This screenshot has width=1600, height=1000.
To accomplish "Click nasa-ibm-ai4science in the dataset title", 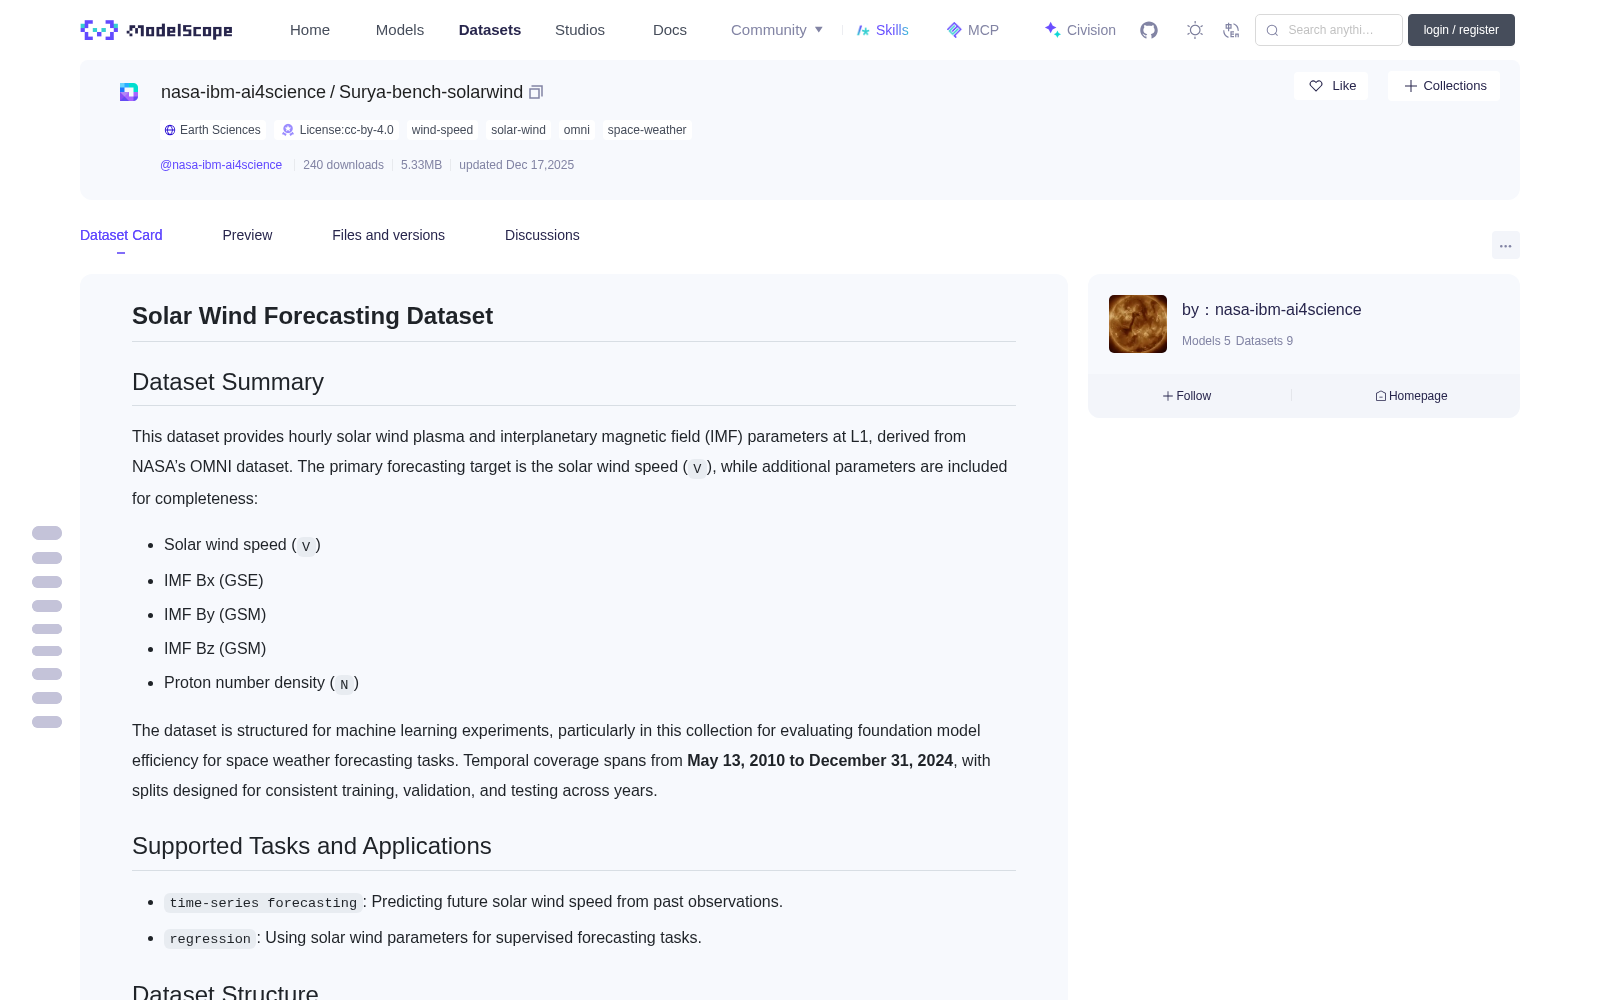I will (243, 92).
